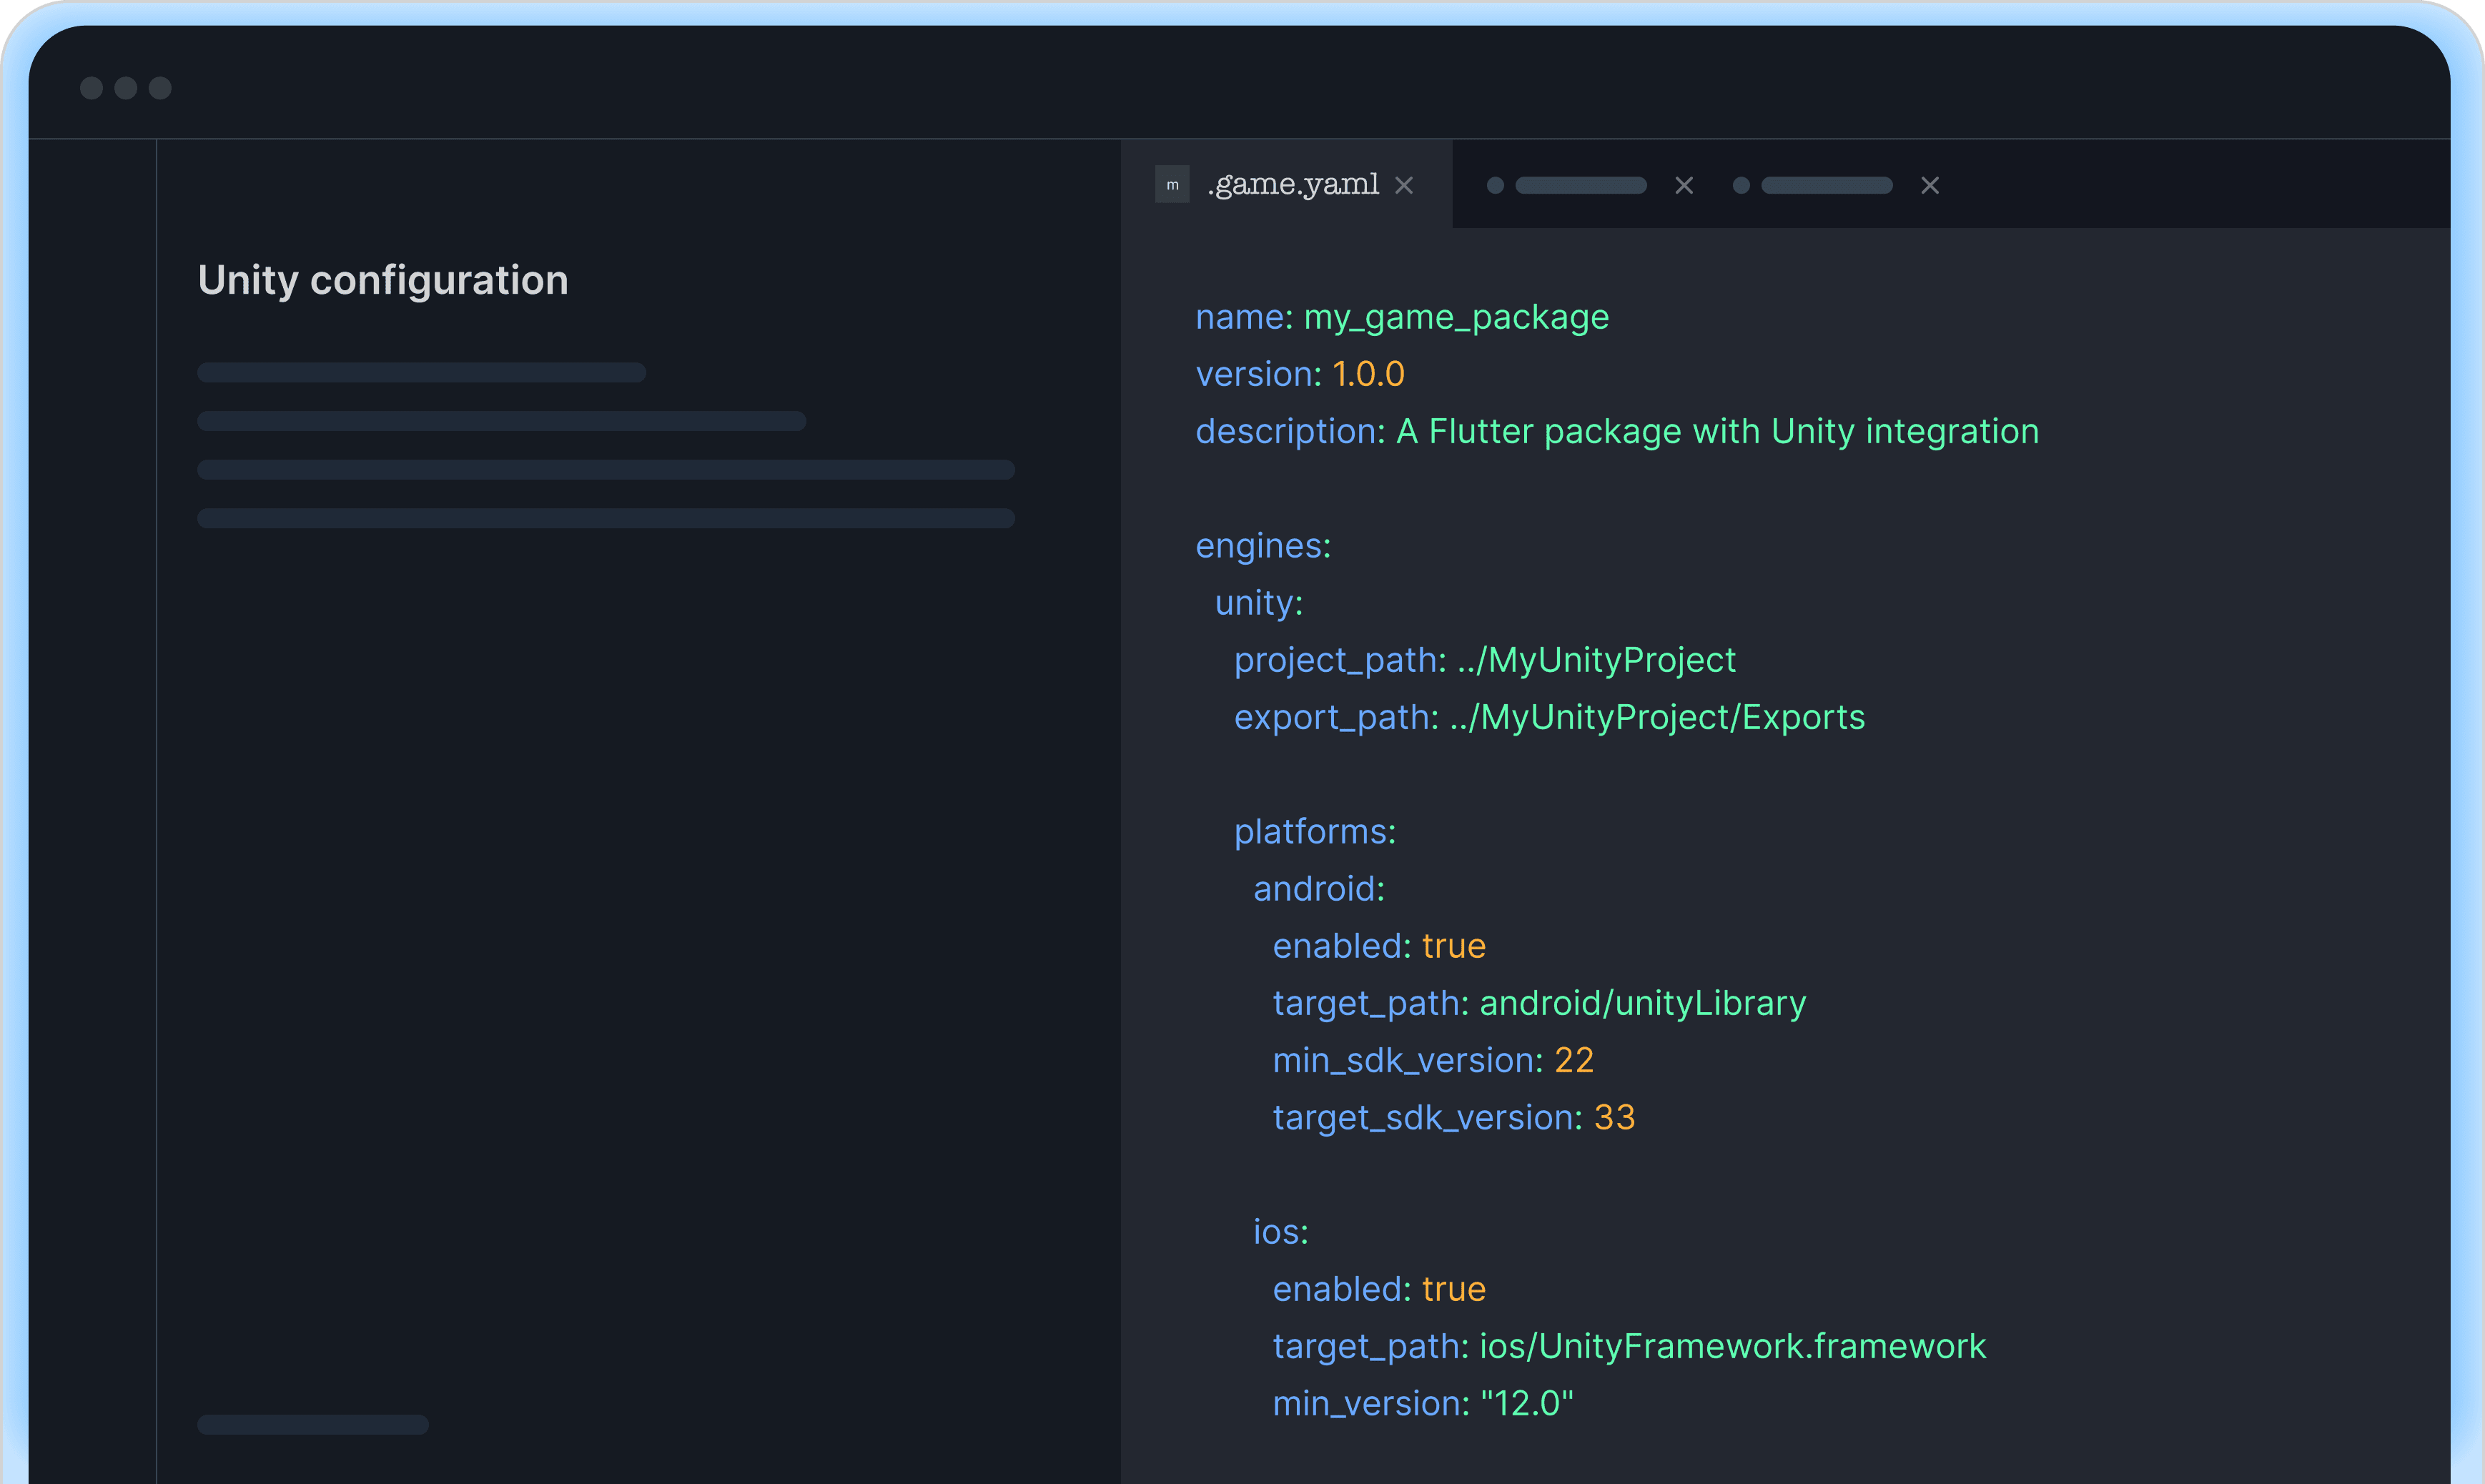The width and height of the screenshot is (2485, 1484).
Task: Click the Unity configuration heading
Action: point(383,280)
